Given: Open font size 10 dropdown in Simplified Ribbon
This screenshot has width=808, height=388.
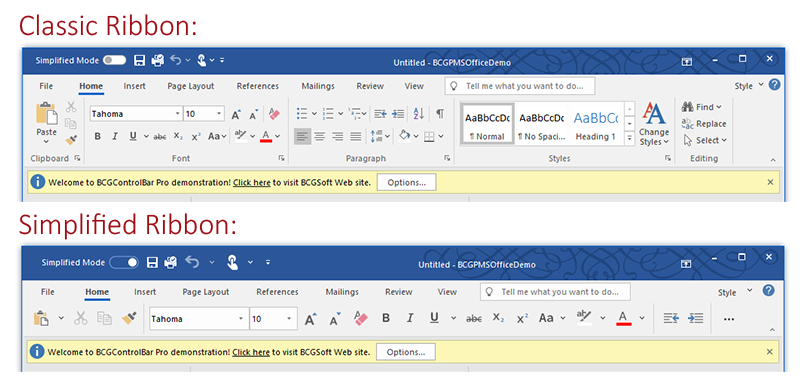Looking at the screenshot, I should click(x=290, y=319).
